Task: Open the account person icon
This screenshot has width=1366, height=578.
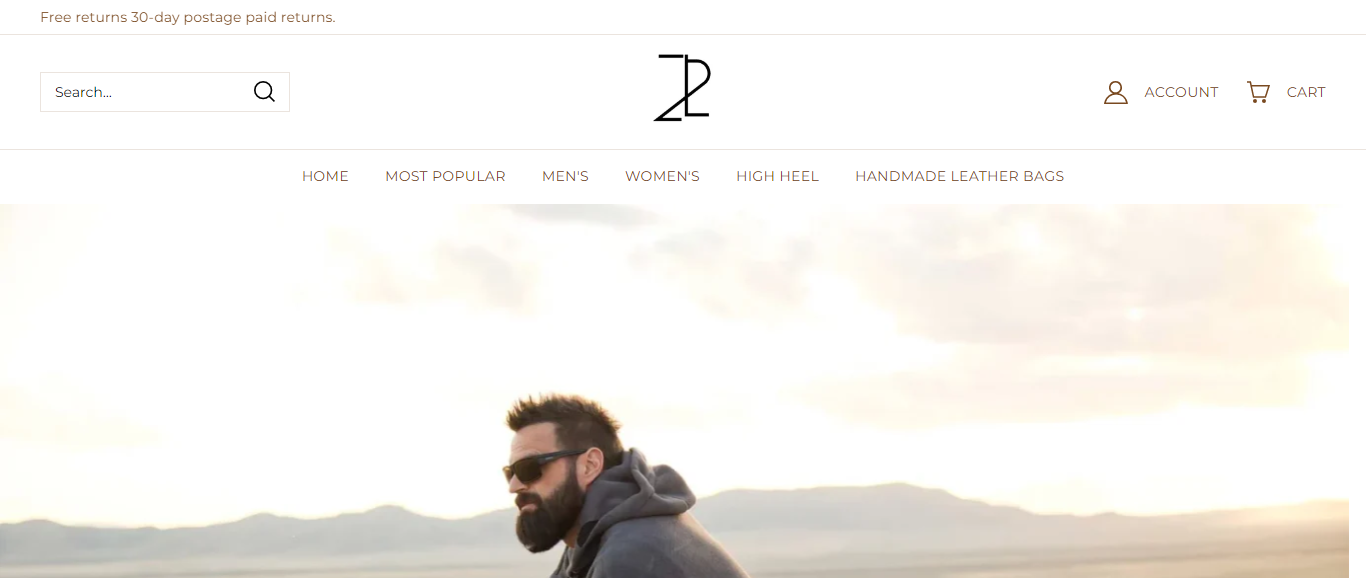Action: click(1115, 93)
